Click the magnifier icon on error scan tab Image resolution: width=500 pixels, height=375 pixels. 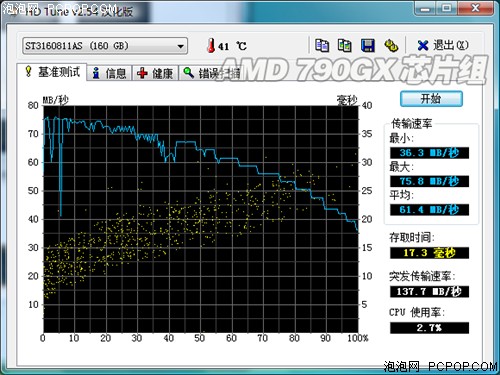tap(189, 72)
